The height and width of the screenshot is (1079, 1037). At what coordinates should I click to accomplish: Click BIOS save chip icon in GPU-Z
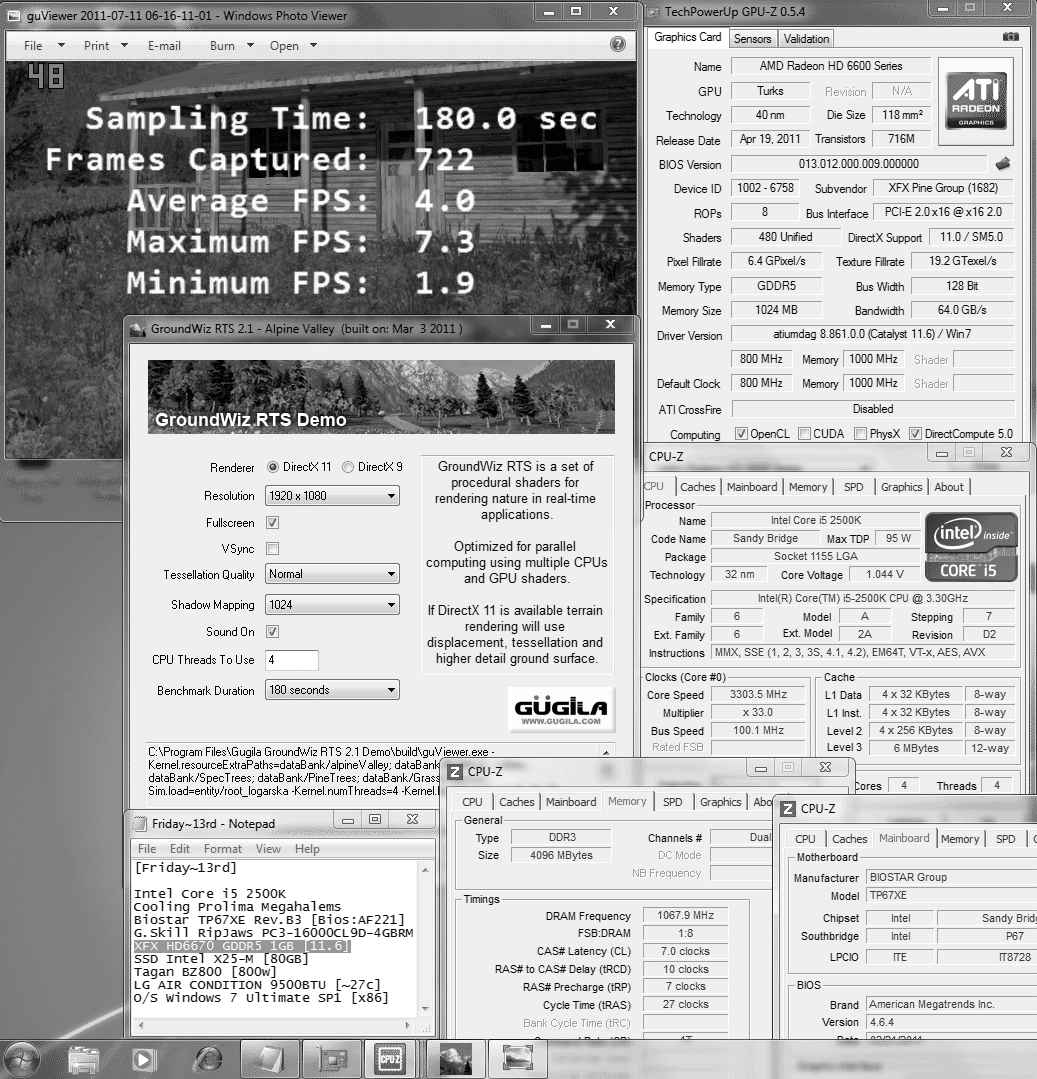[x=1003, y=164]
